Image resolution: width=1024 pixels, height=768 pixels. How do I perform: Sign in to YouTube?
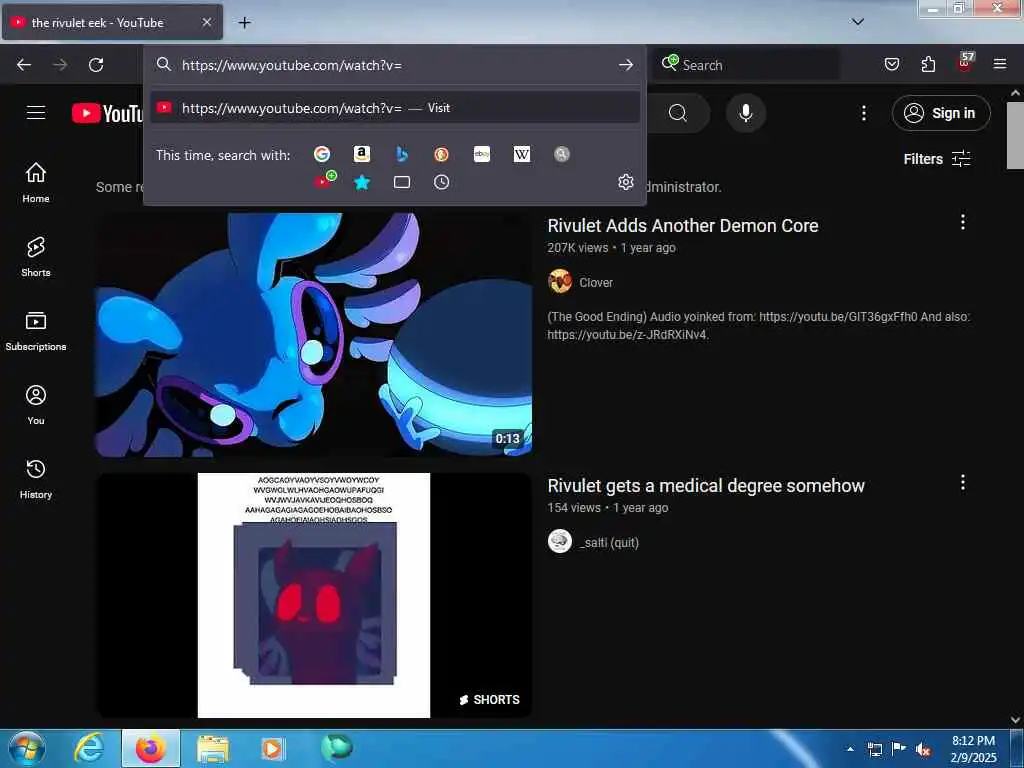pyautogui.click(x=941, y=113)
